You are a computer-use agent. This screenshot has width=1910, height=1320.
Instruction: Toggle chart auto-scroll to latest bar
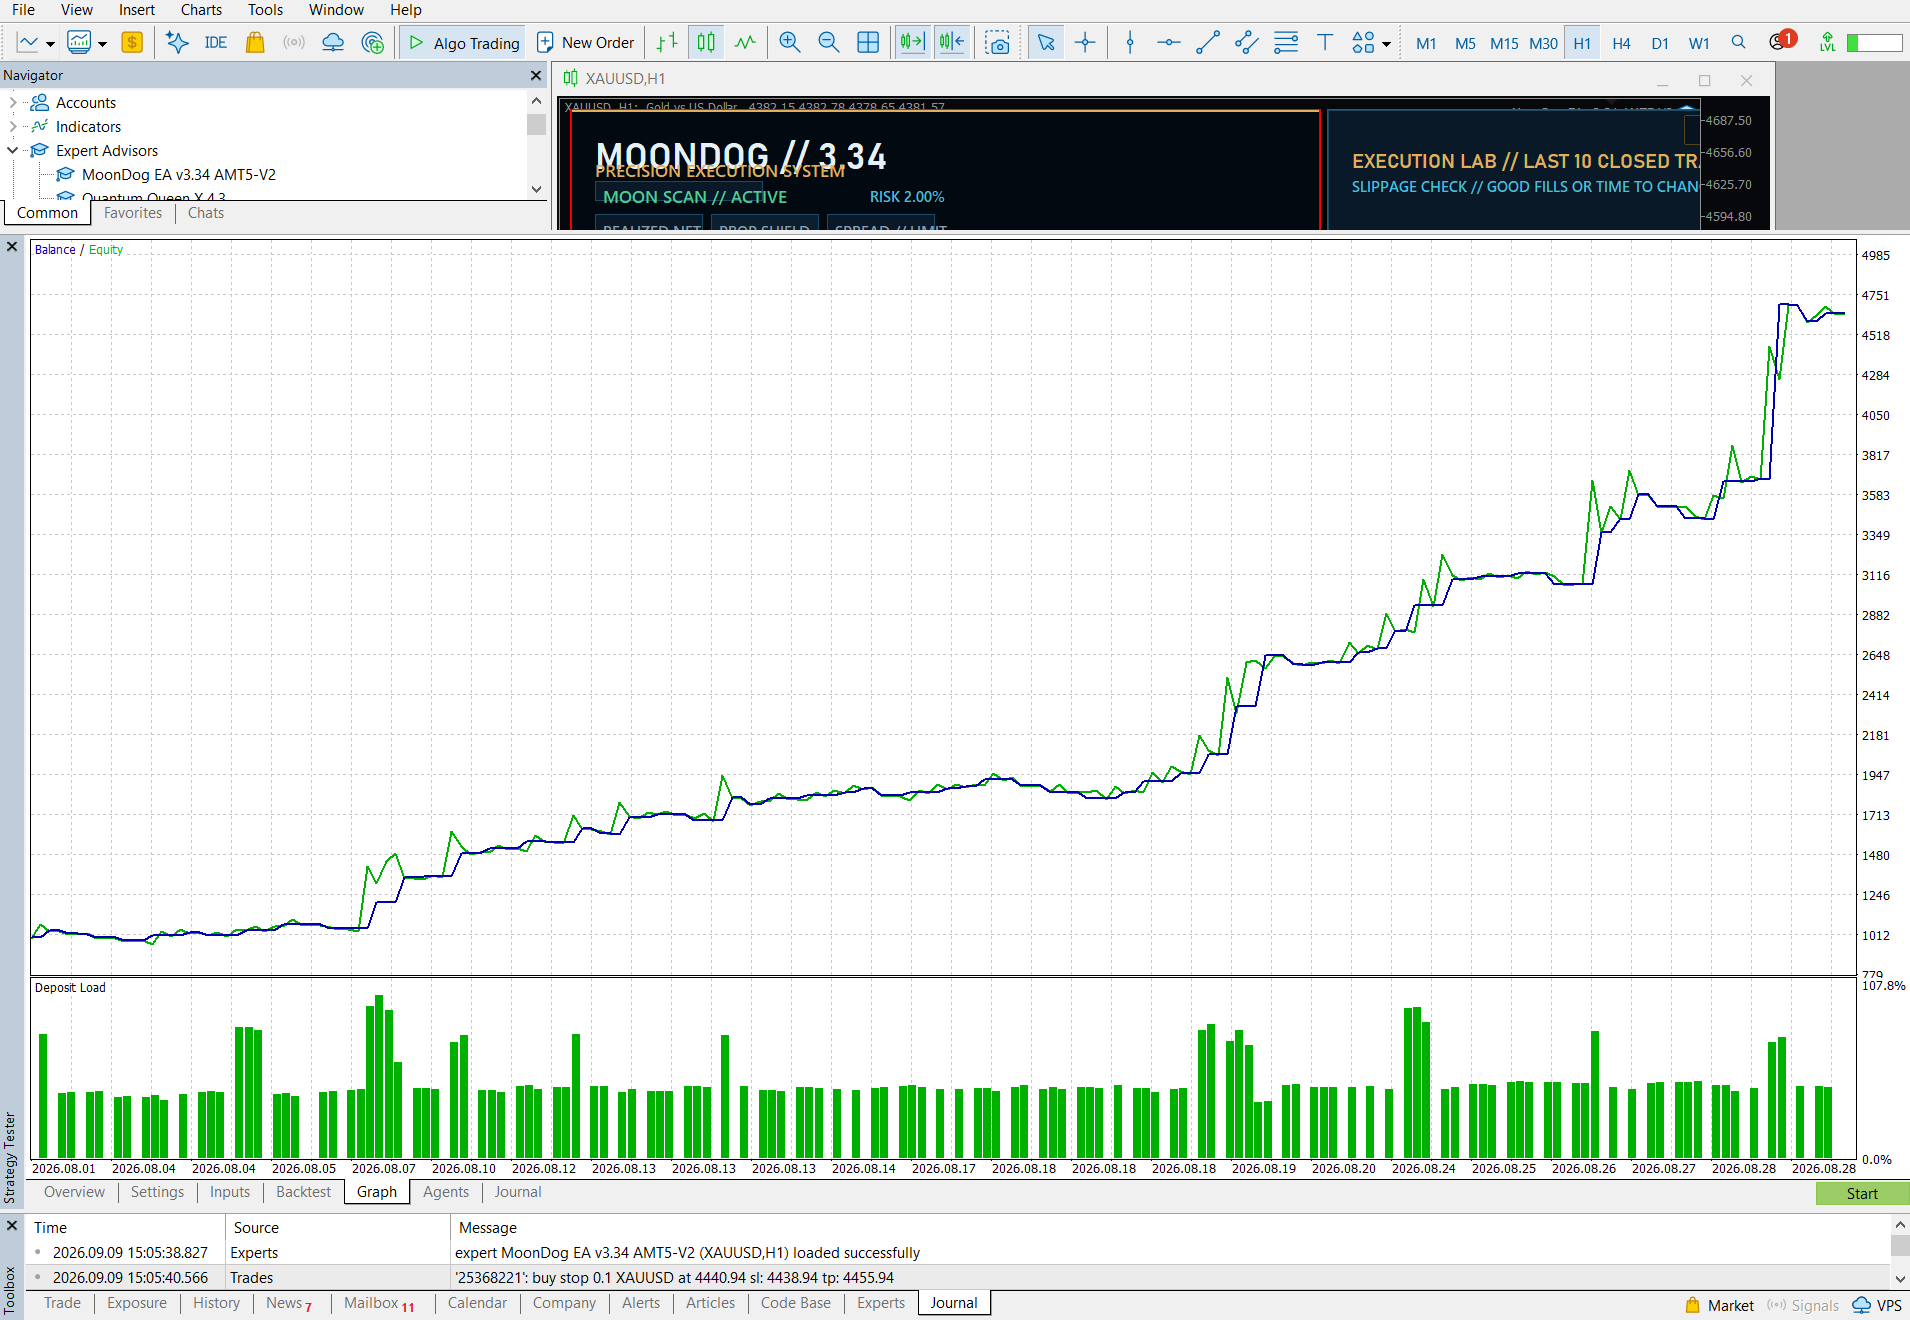click(912, 43)
